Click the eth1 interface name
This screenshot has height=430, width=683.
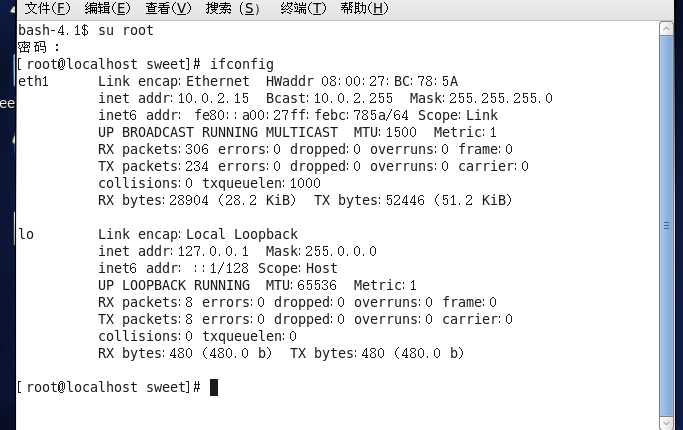(34, 81)
